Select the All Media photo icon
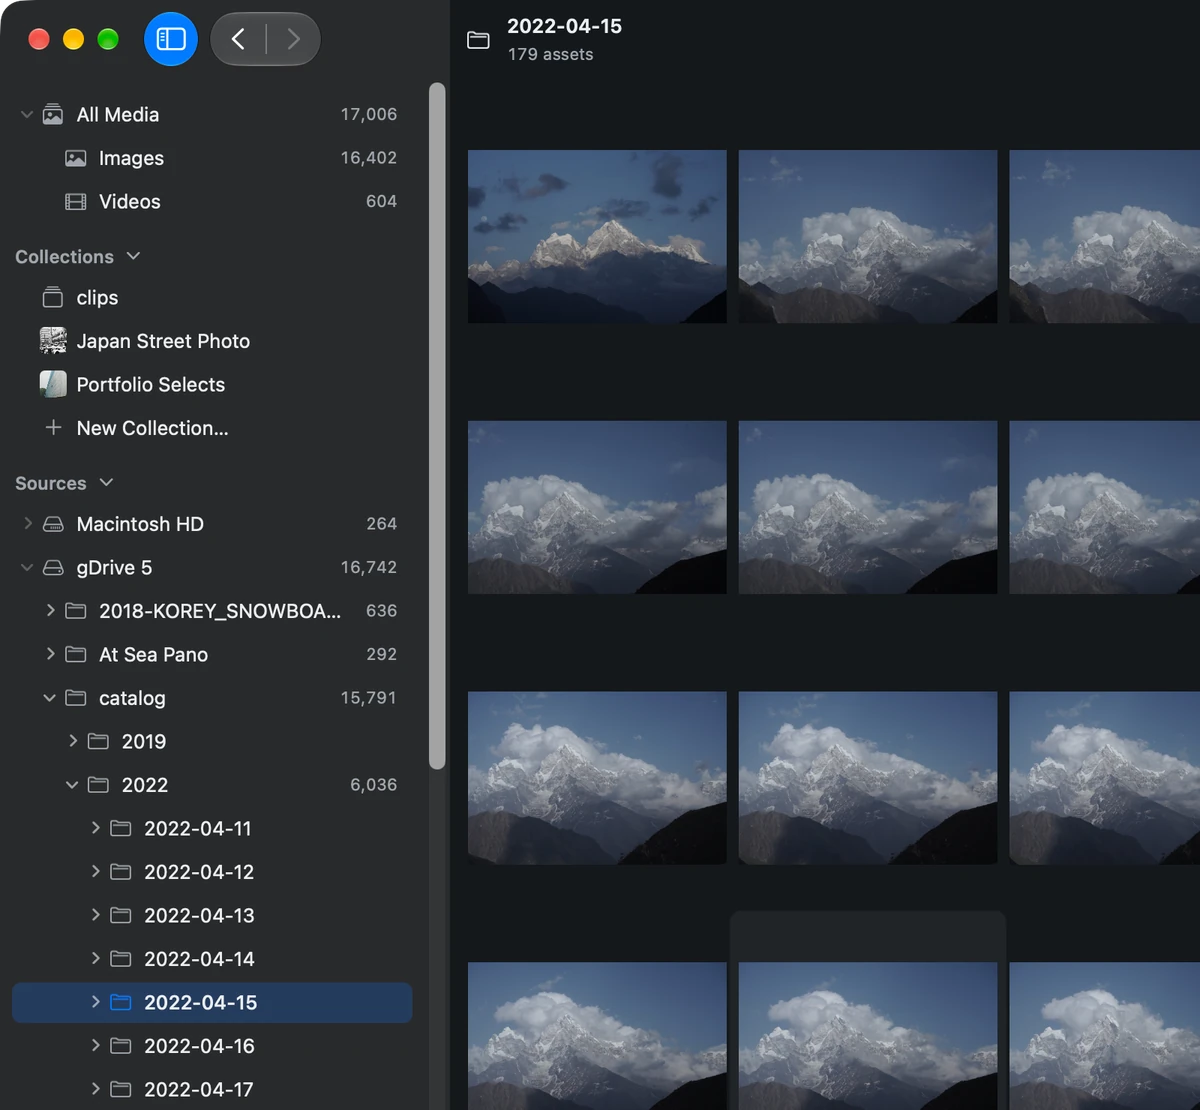 pyautogui.click(x=53, y=114)
